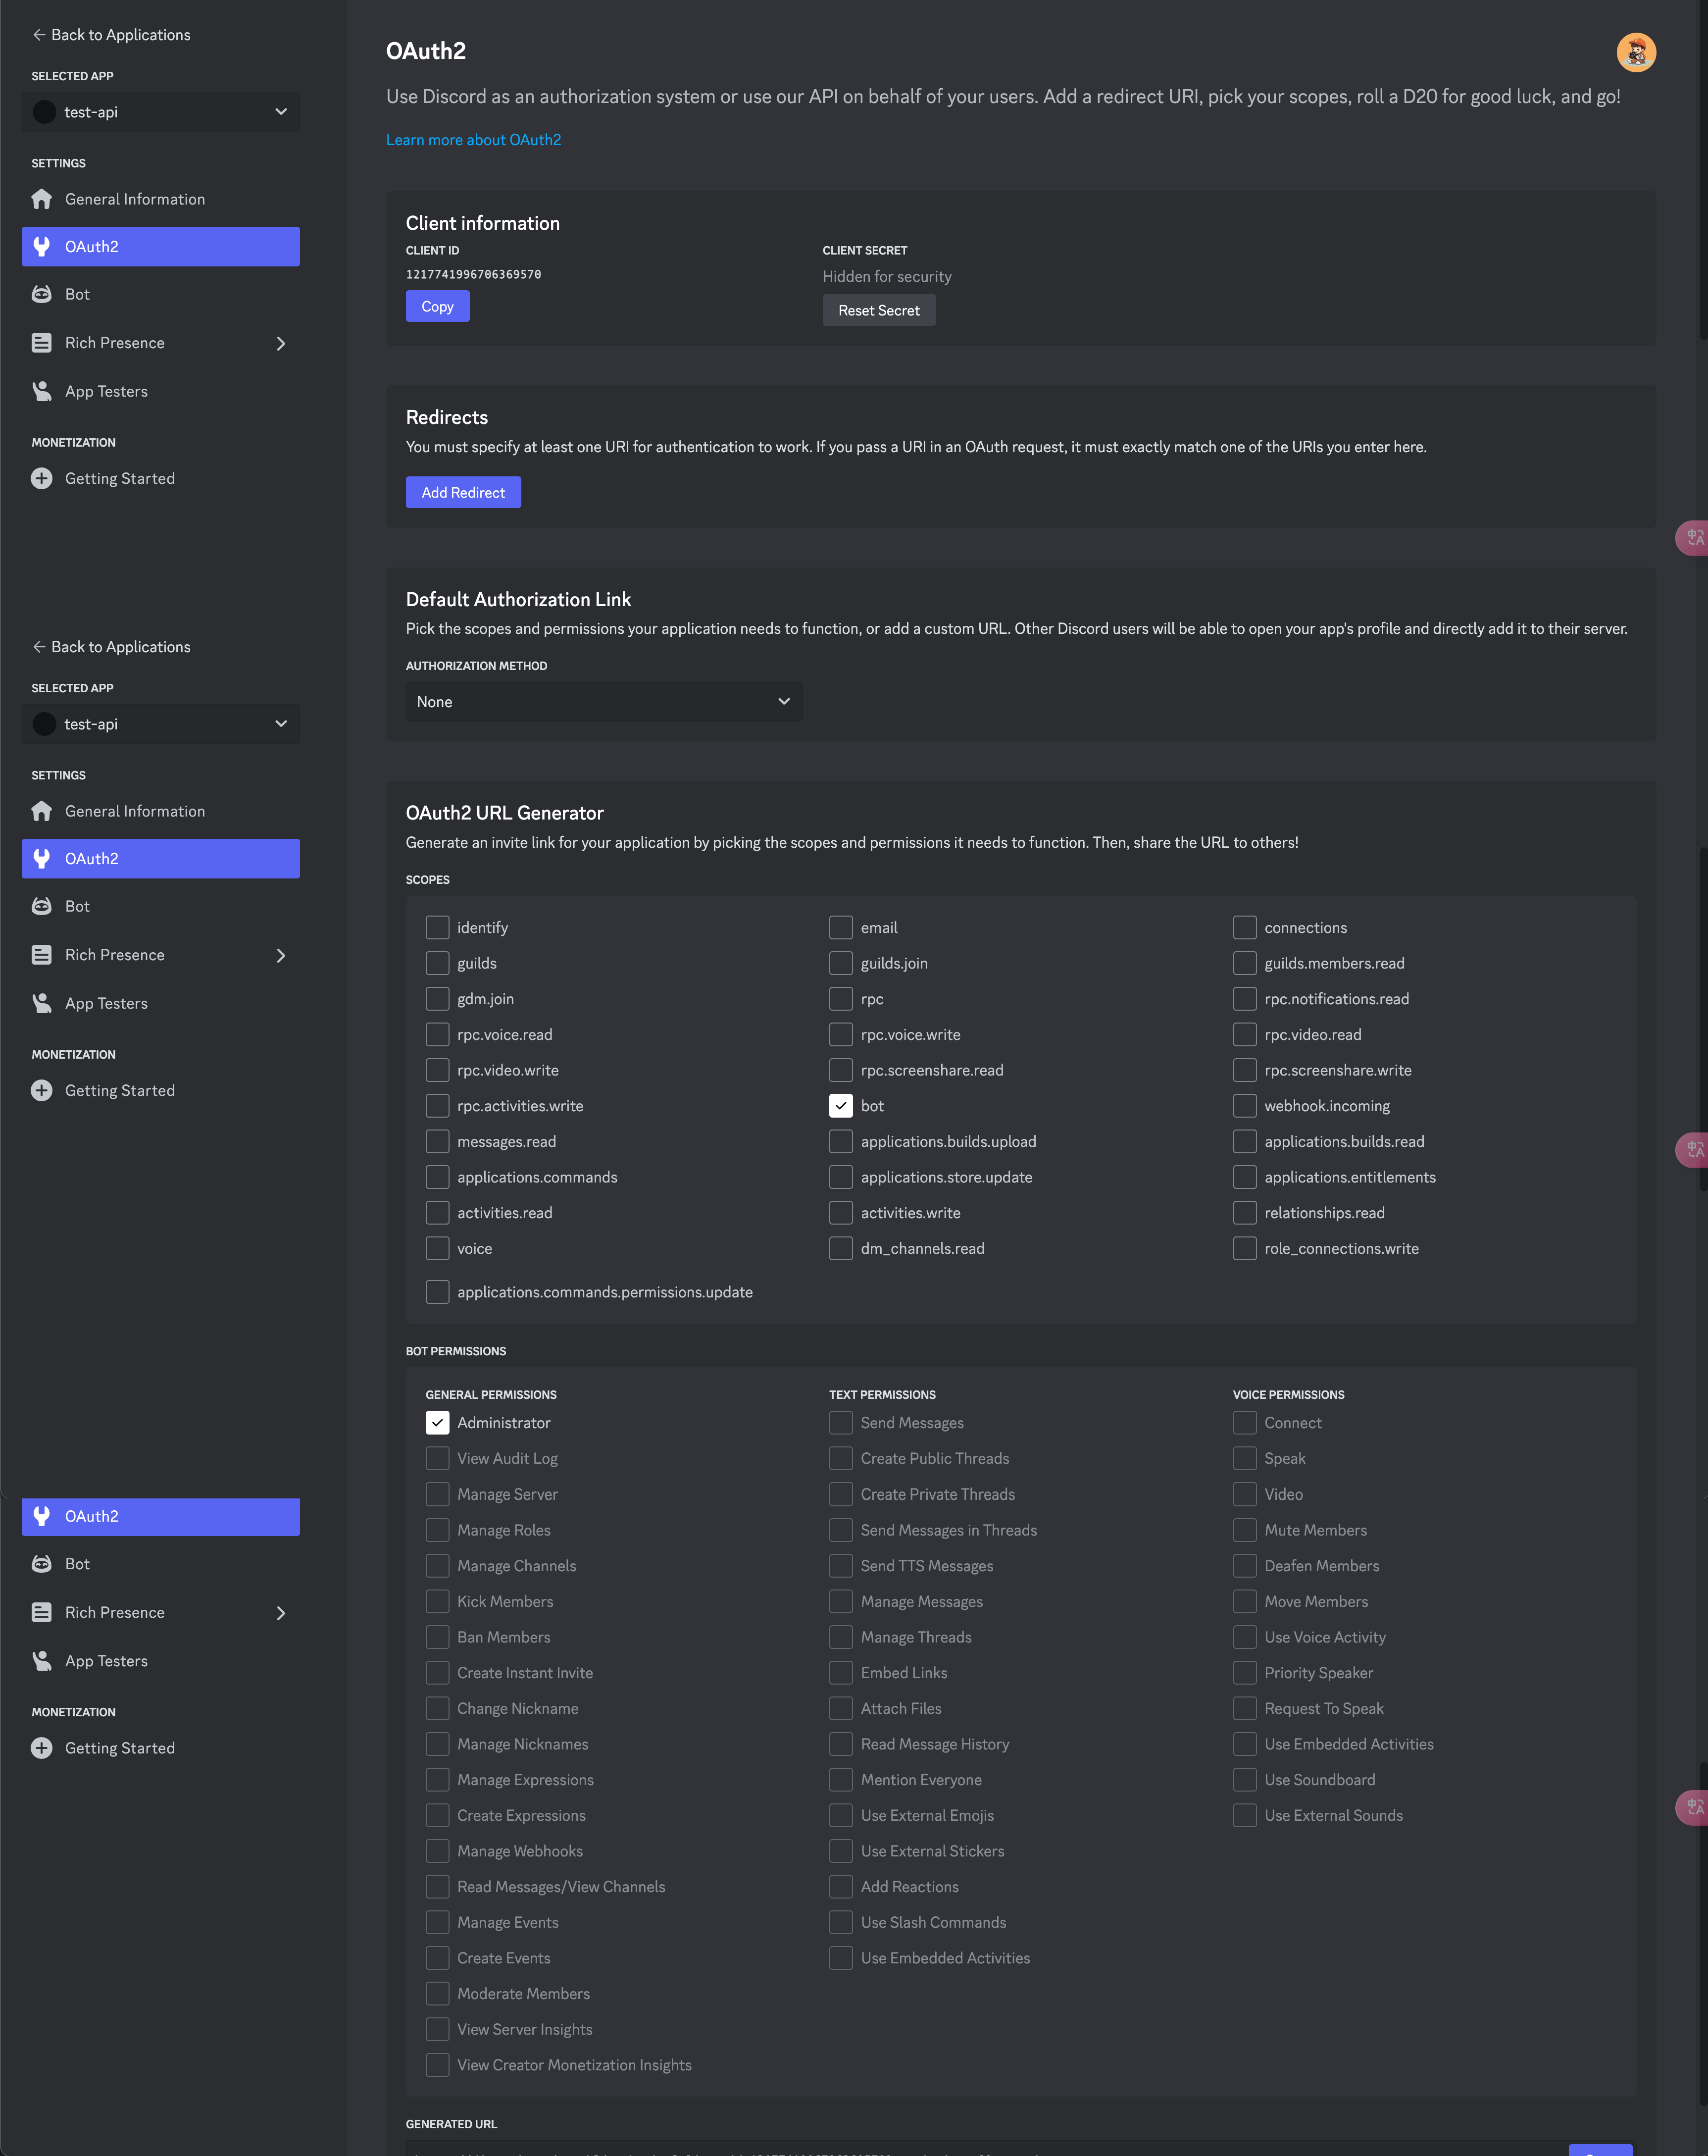Open the Learn more about OAuth2 link
Screen dimensions: 1708x2156
pos(473,140)
